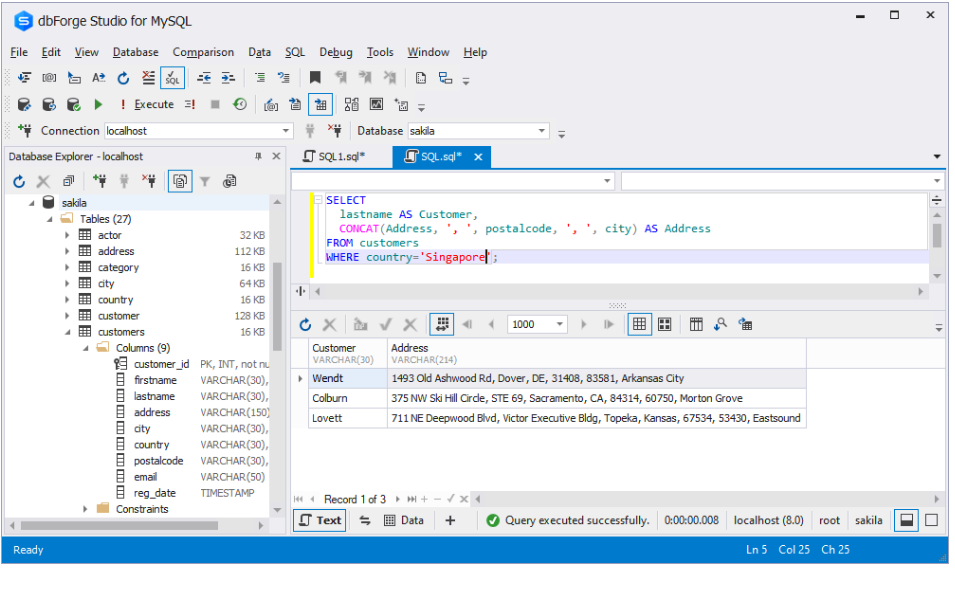The height and width of the screenshot is (592, 955).
Task: Click the query history clock icon
Action: click(240, 104)
